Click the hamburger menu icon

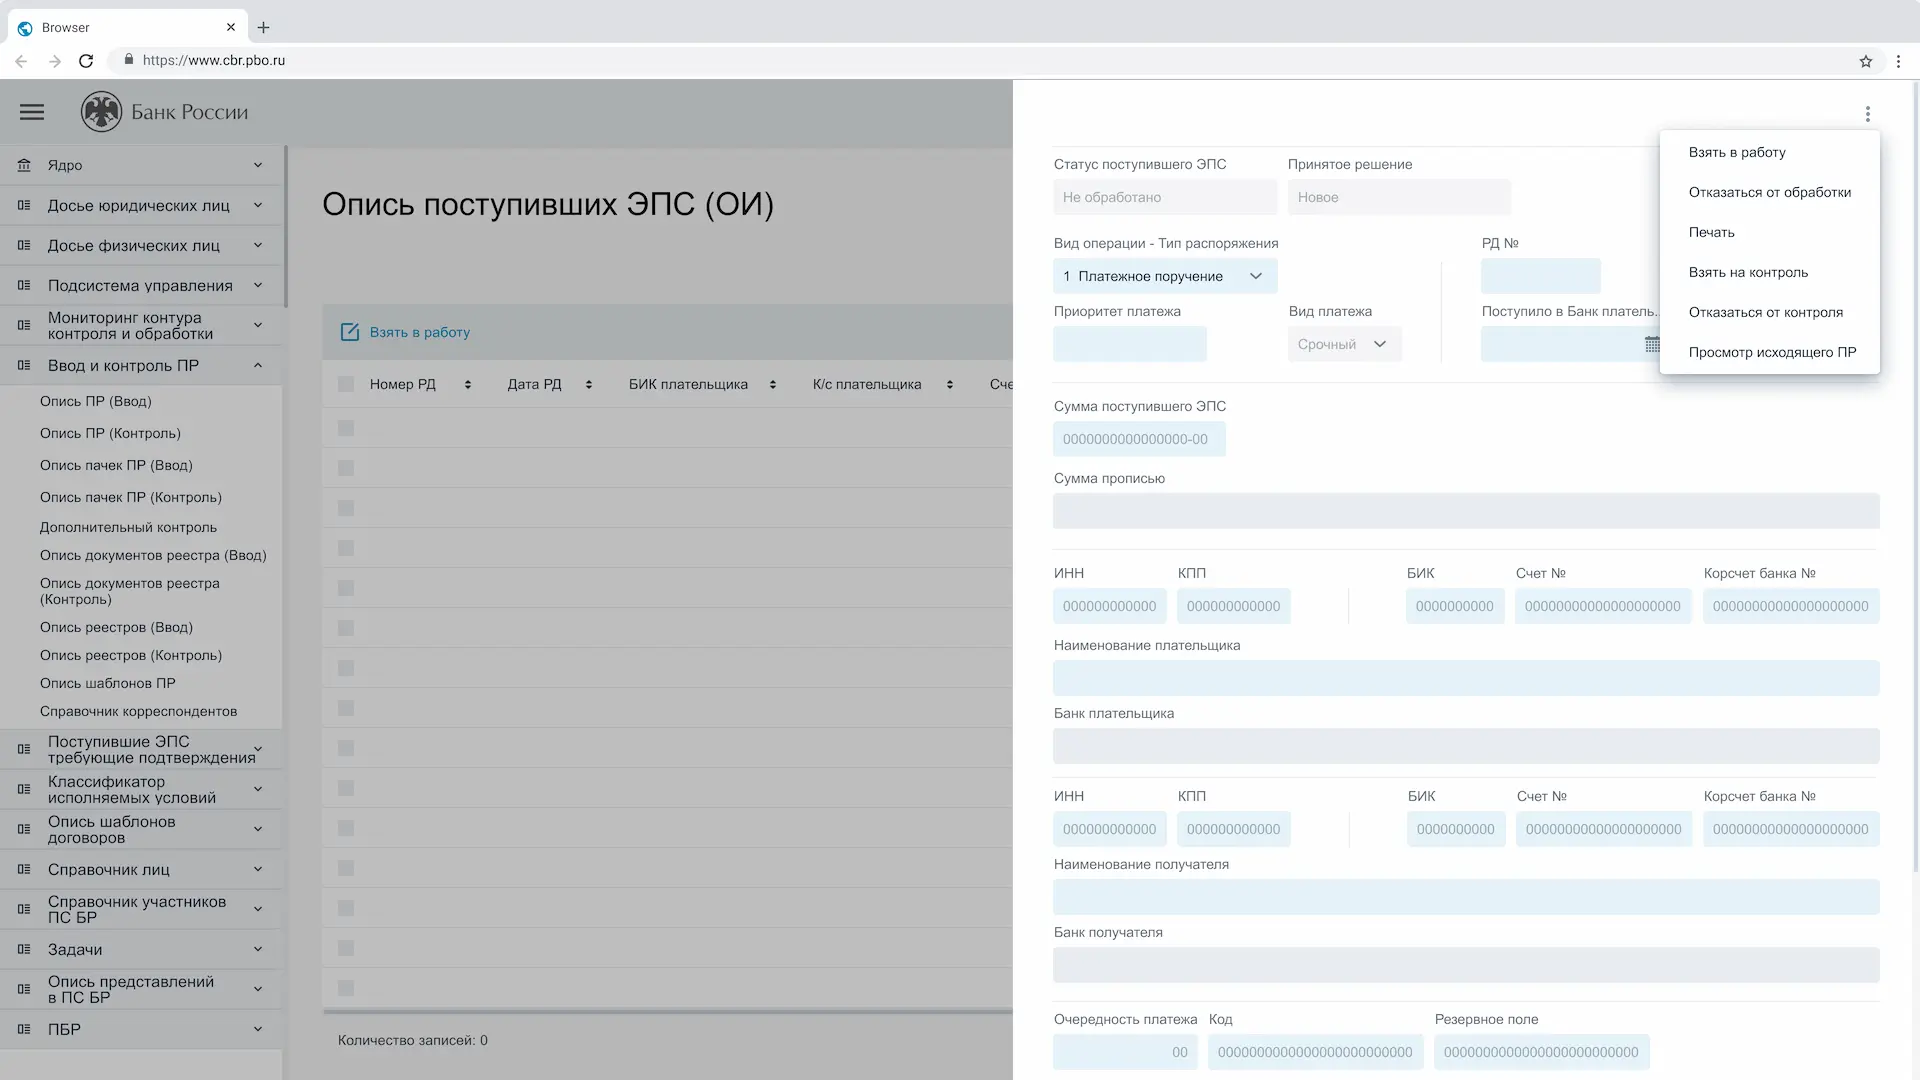(32, 112)
